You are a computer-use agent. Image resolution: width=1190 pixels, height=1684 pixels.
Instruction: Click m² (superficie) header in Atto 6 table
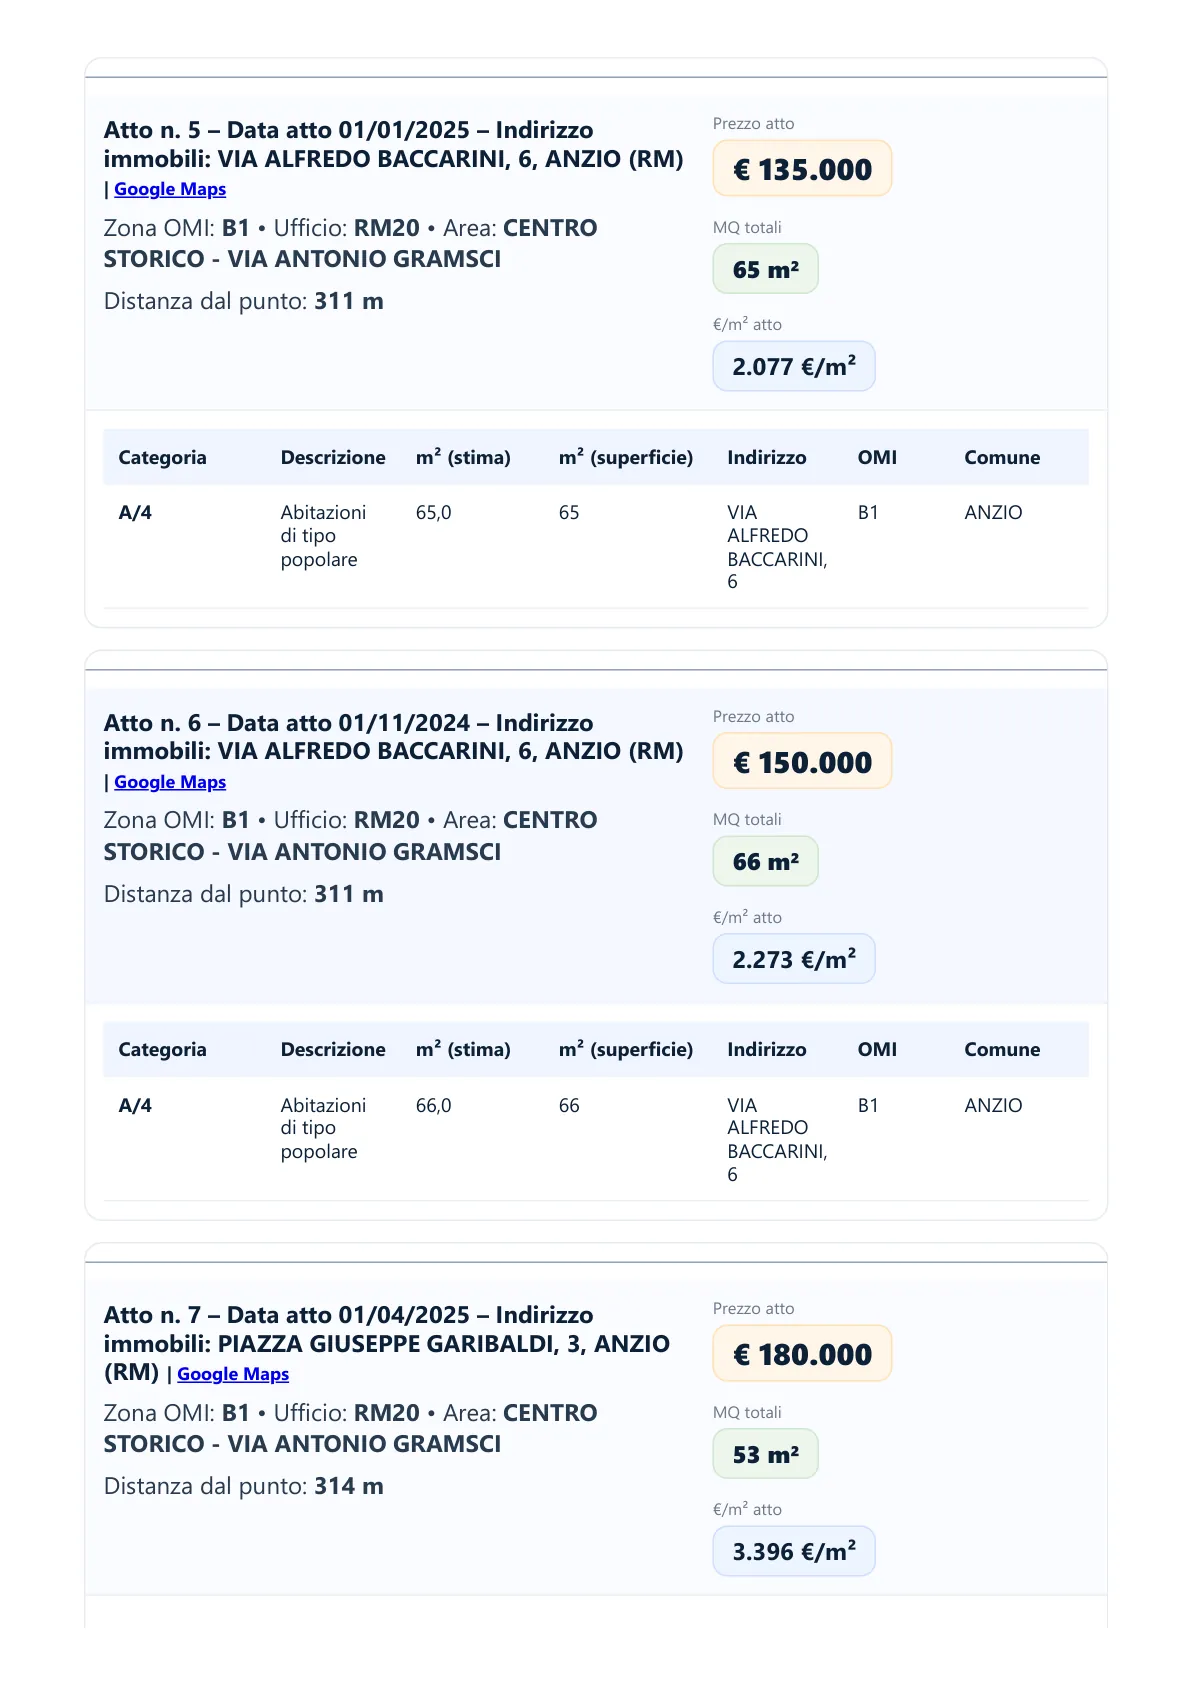tap(625, 1049)
